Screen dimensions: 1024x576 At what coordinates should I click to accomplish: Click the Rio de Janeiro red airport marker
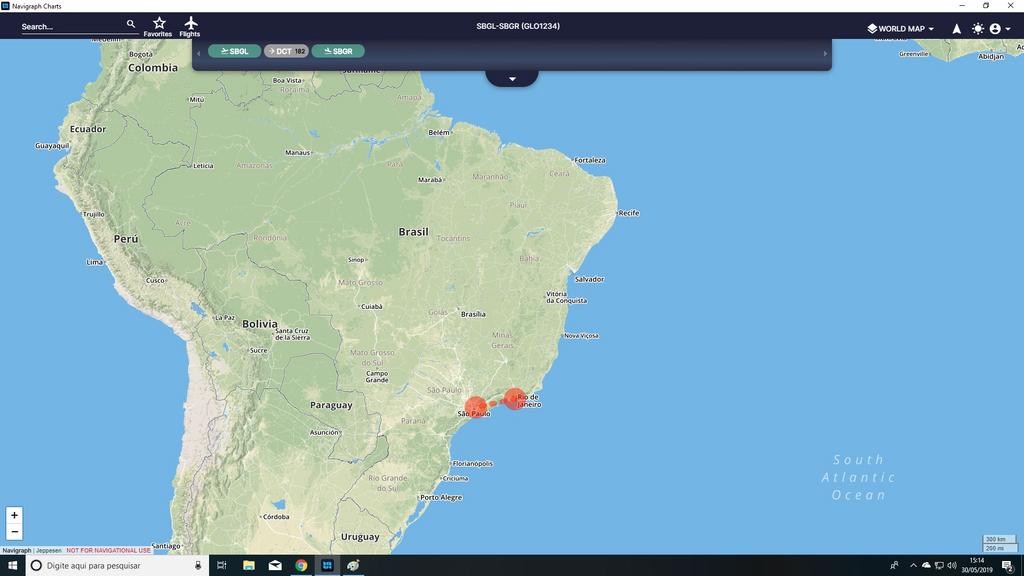(x=515, y=398)
